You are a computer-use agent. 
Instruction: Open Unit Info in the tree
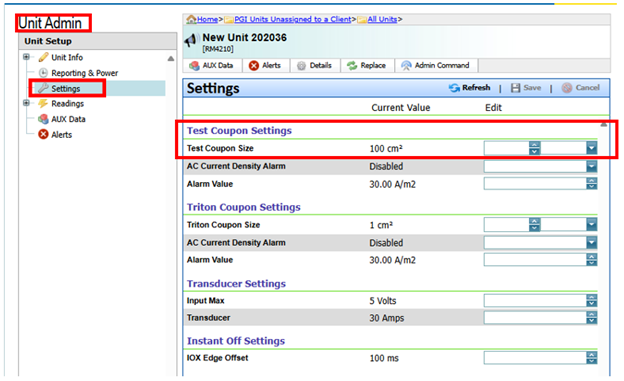click(x=67, y=57)
